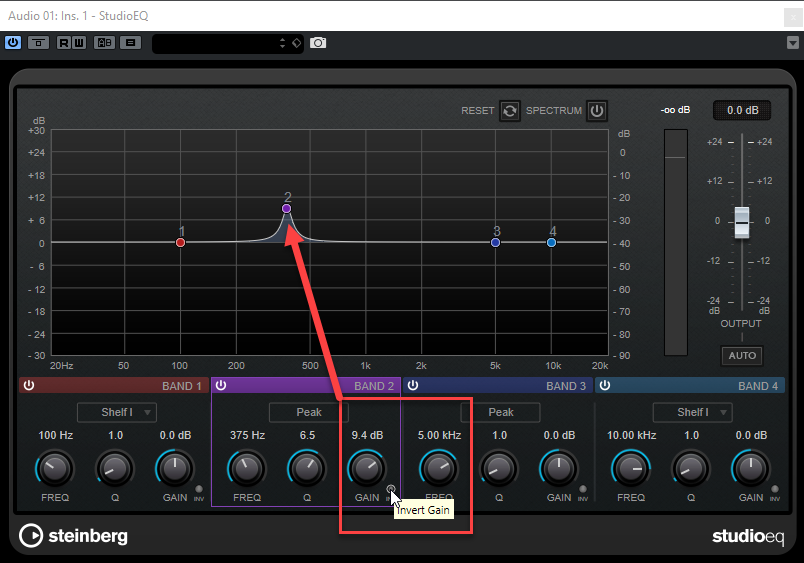Click Band 2 Q knob
804x563 pixels.
[307, 468]
